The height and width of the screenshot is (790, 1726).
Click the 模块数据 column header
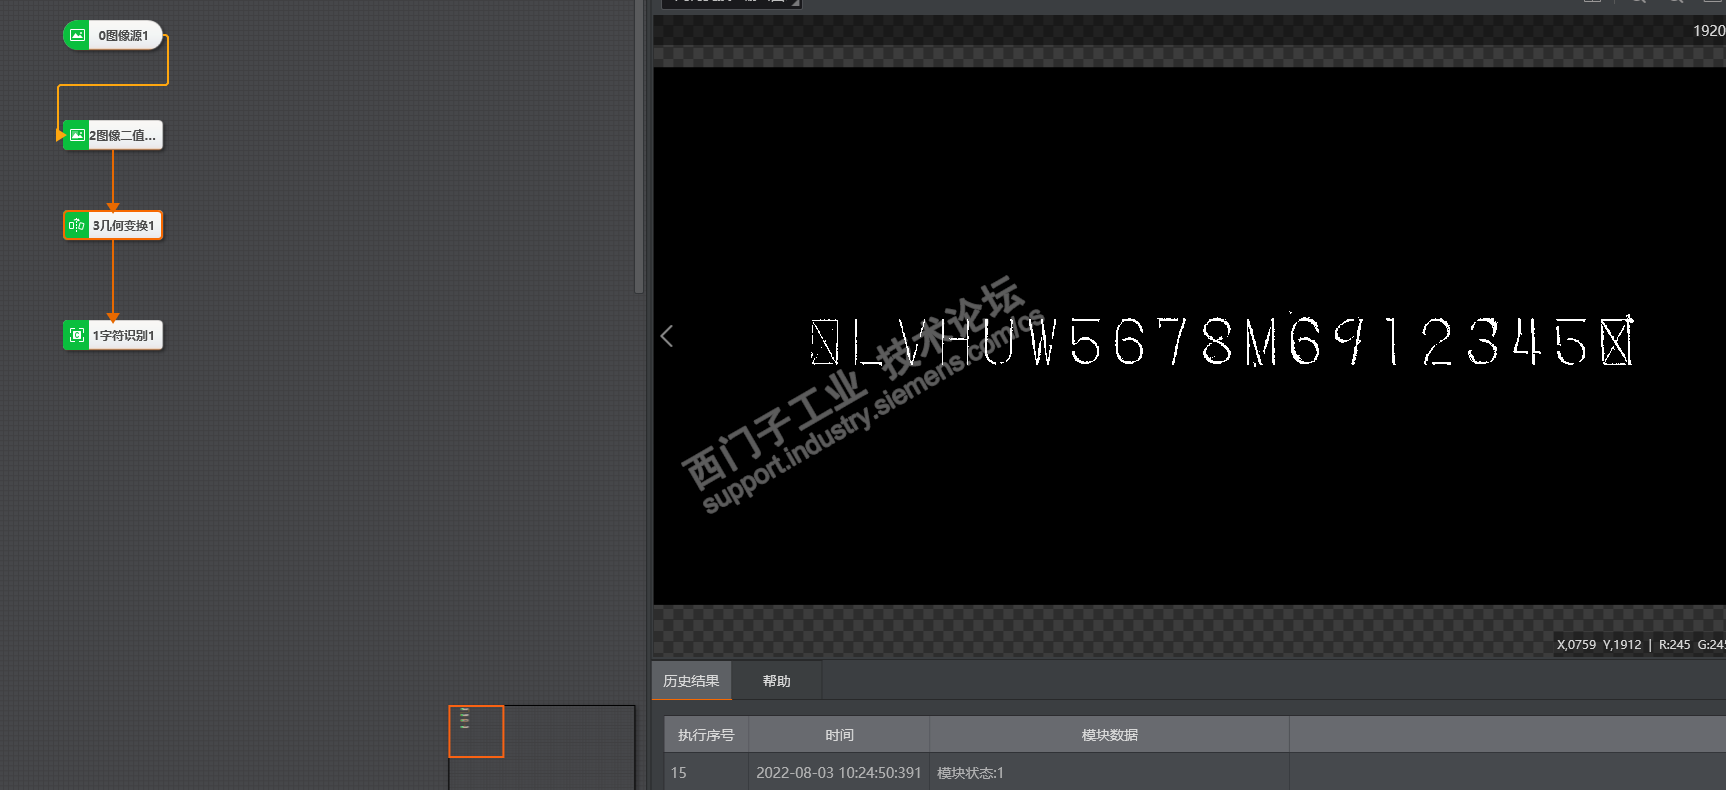click(x=1109, y=735)
